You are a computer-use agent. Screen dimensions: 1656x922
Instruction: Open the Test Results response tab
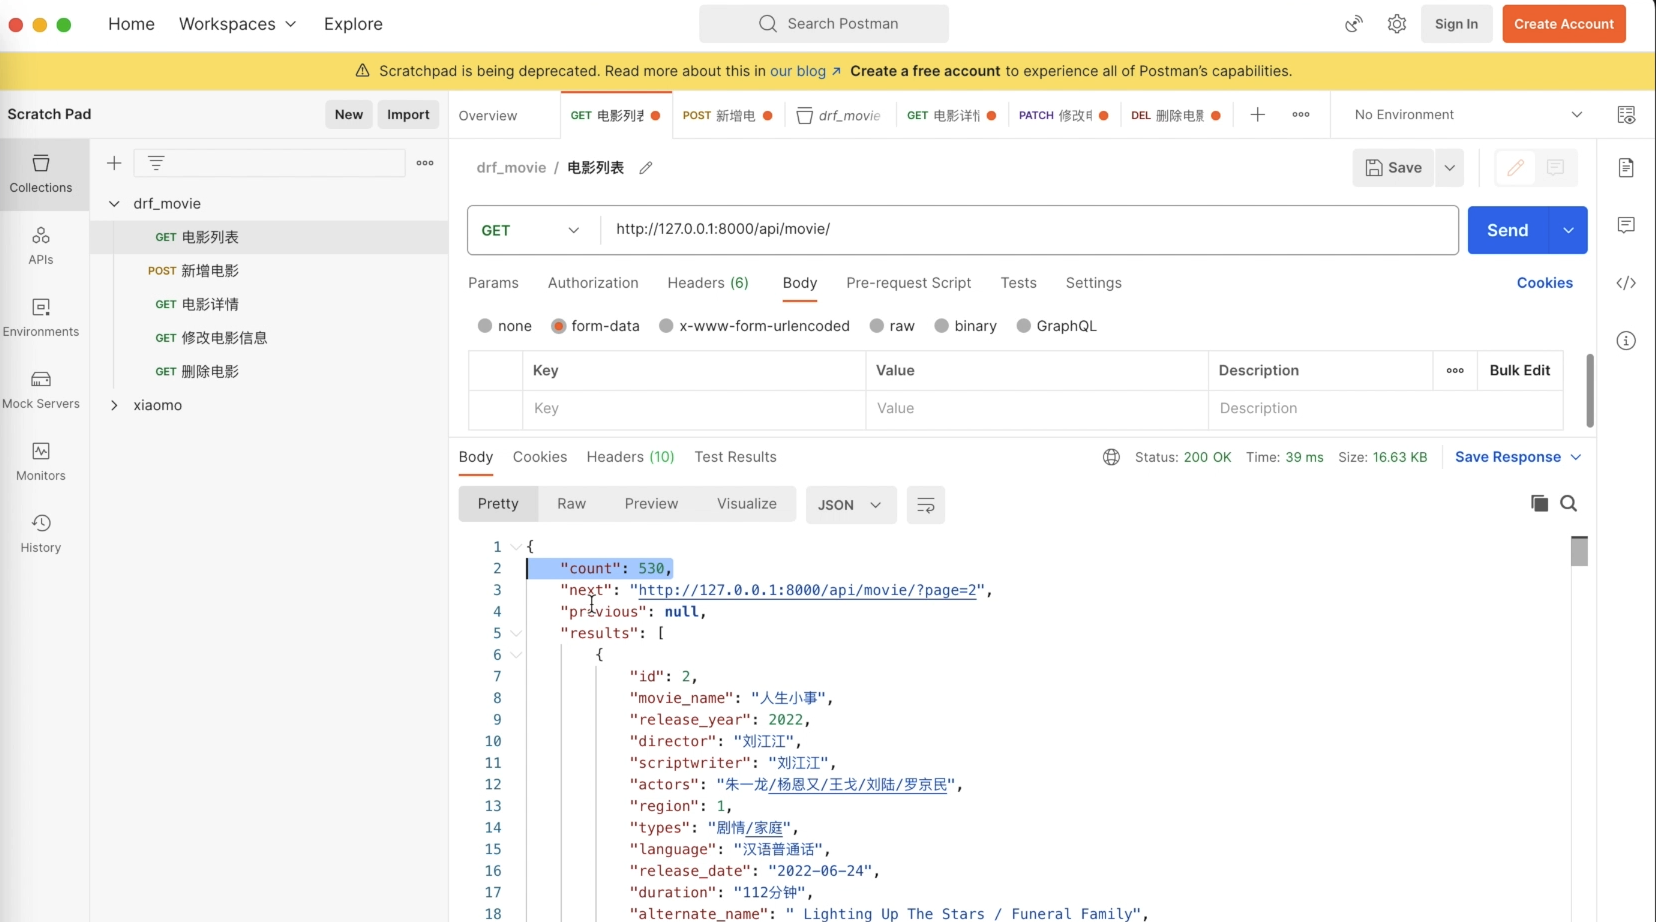tap(735, 457)
